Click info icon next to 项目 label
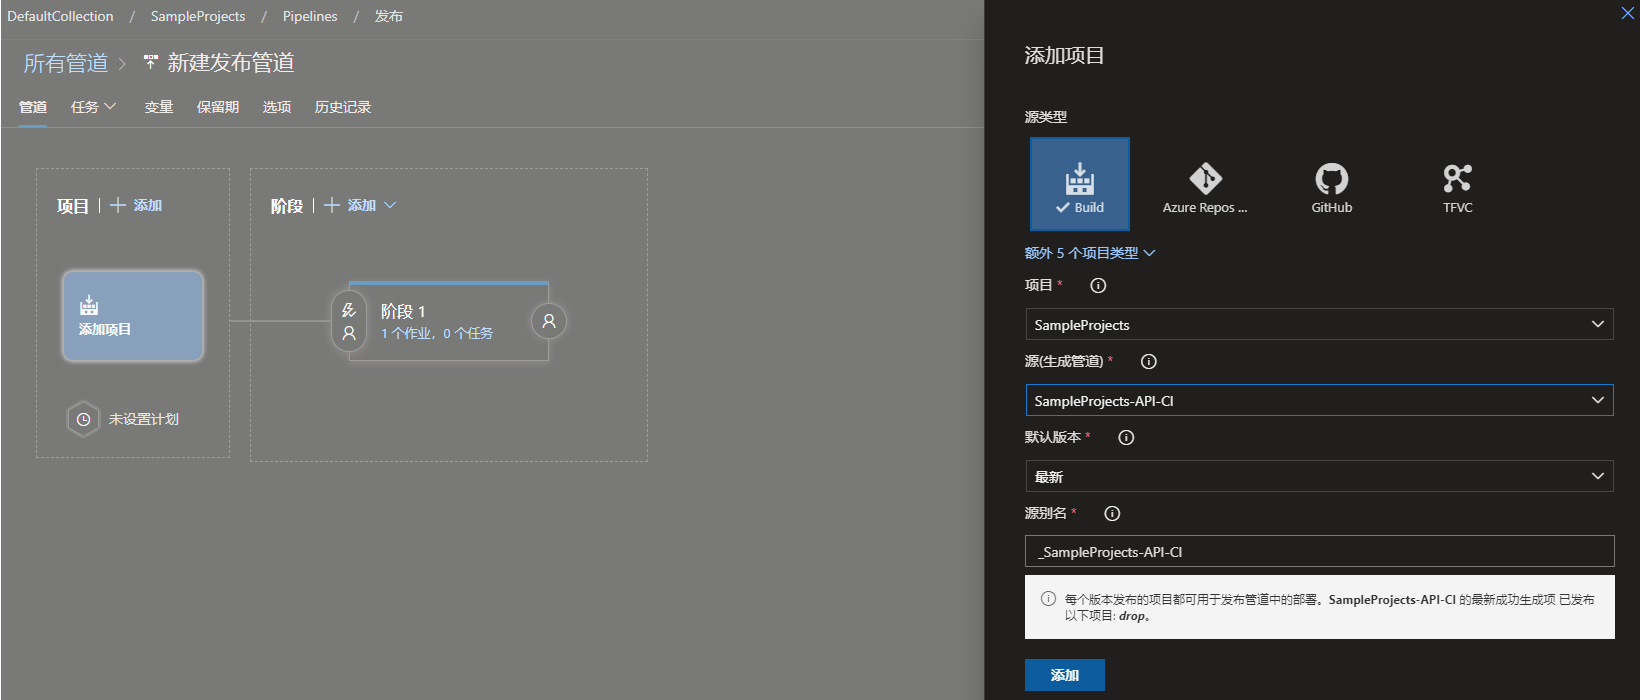This screenshot has height=700, width=1640. point(1098,285)
